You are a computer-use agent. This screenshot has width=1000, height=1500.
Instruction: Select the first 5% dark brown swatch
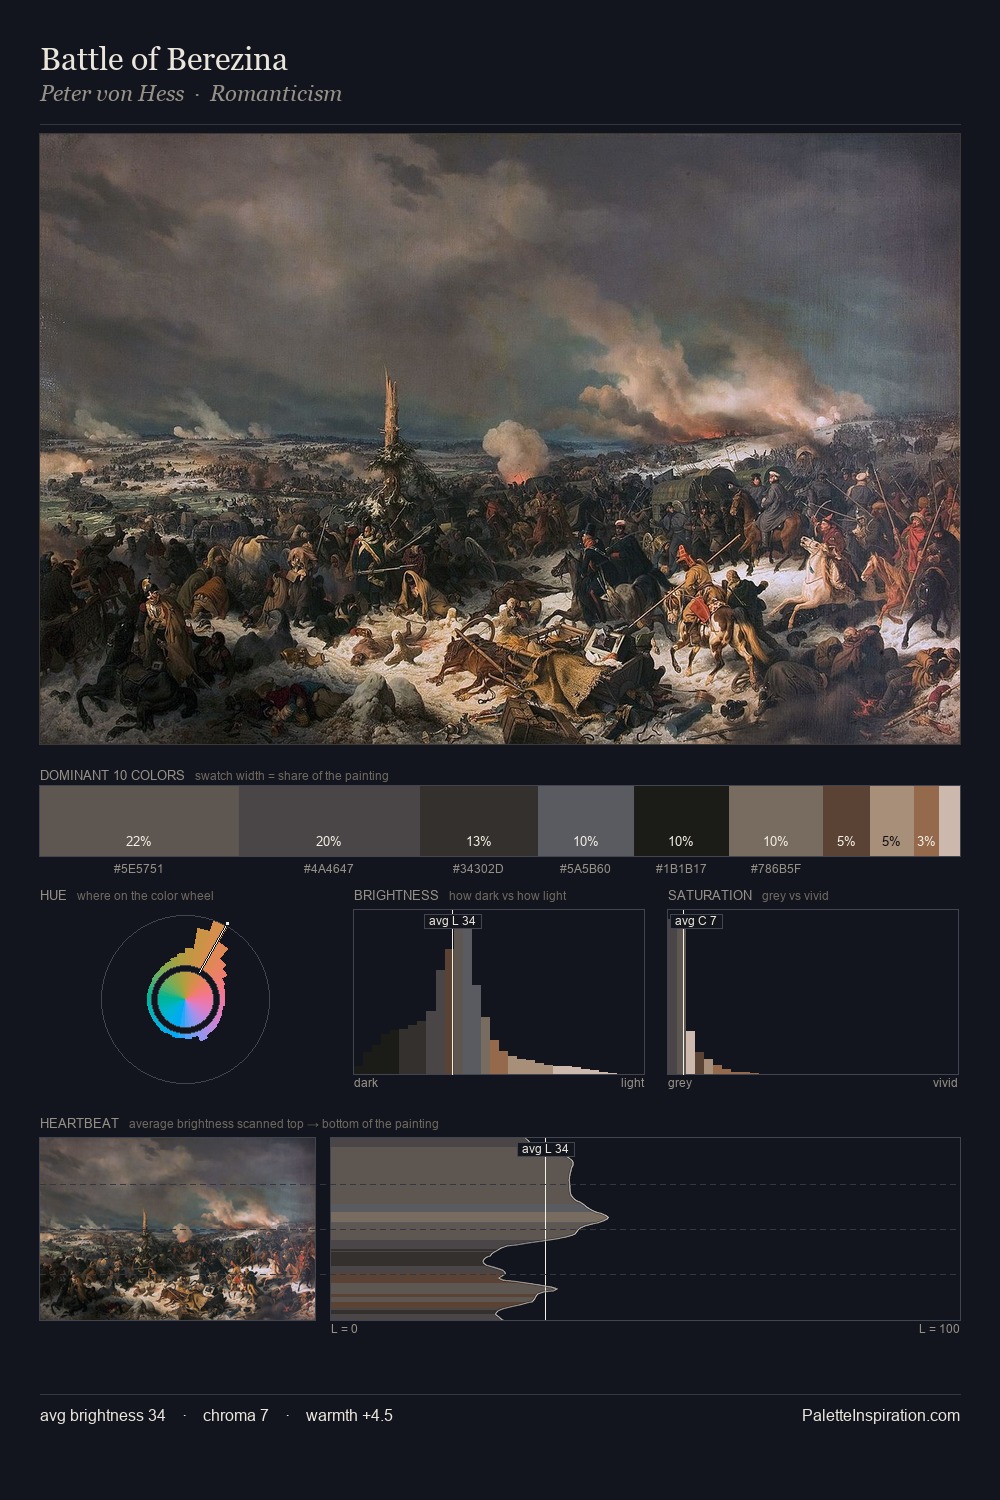pyautogui.click(x=846, y=821)
